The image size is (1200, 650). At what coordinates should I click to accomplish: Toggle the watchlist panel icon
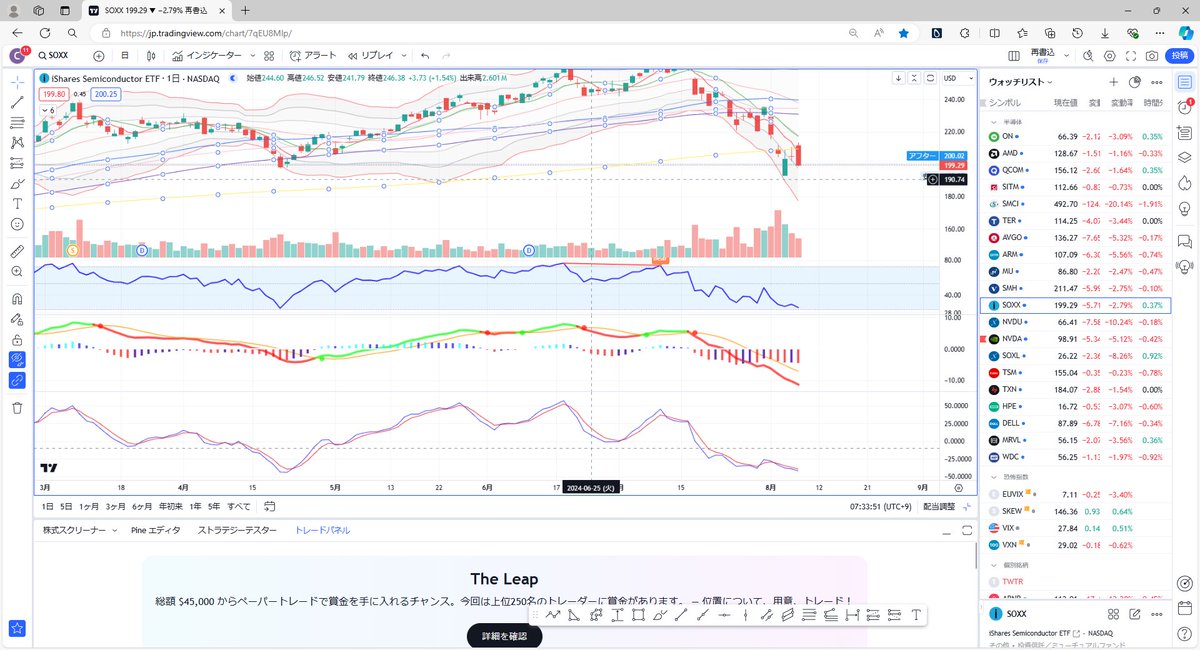click(x=1185, y=81)
